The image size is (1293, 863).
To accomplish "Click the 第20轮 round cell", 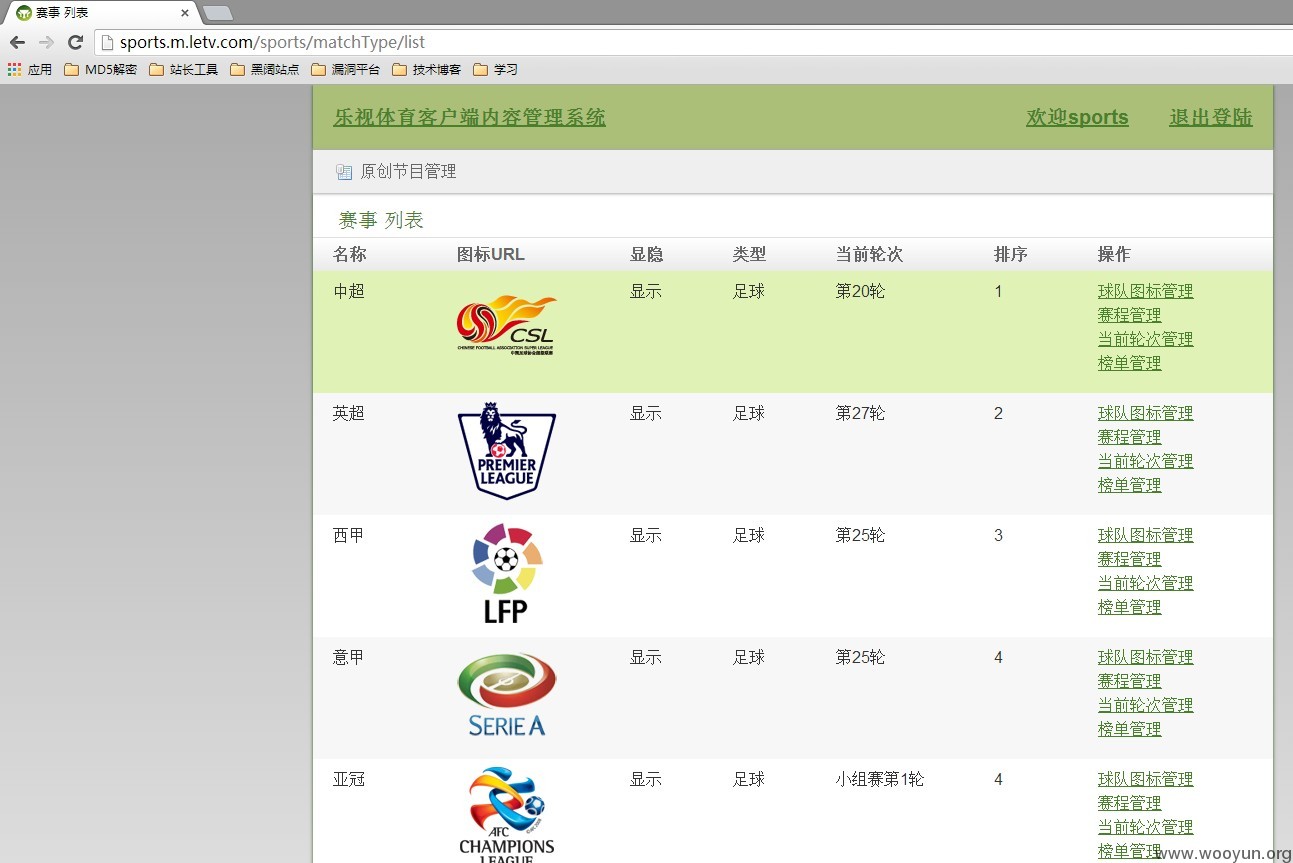I will click(x=860, y=291).
